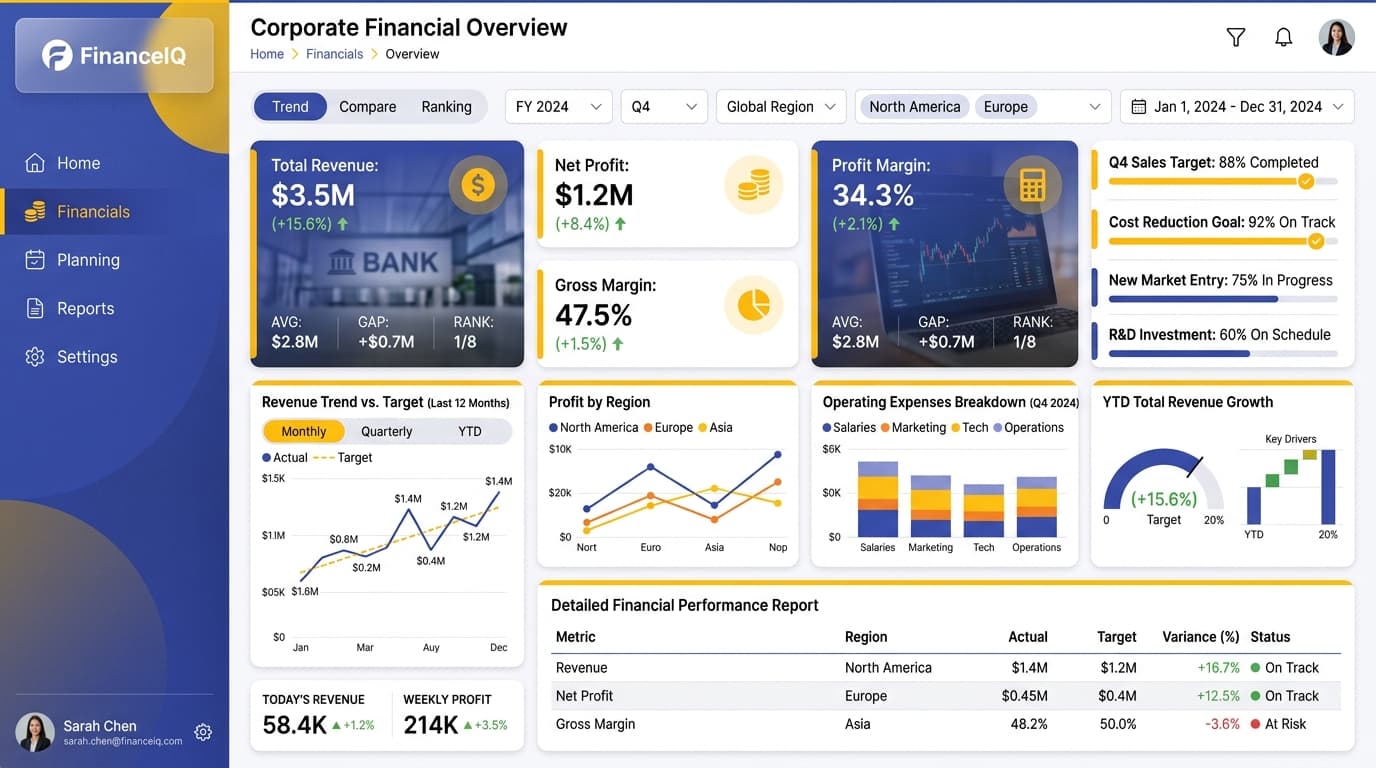Click the checkmark on Cost Reduction Goal bar
The width and height of the screenshot is (1376, 768).
(x=1316, y=241)
